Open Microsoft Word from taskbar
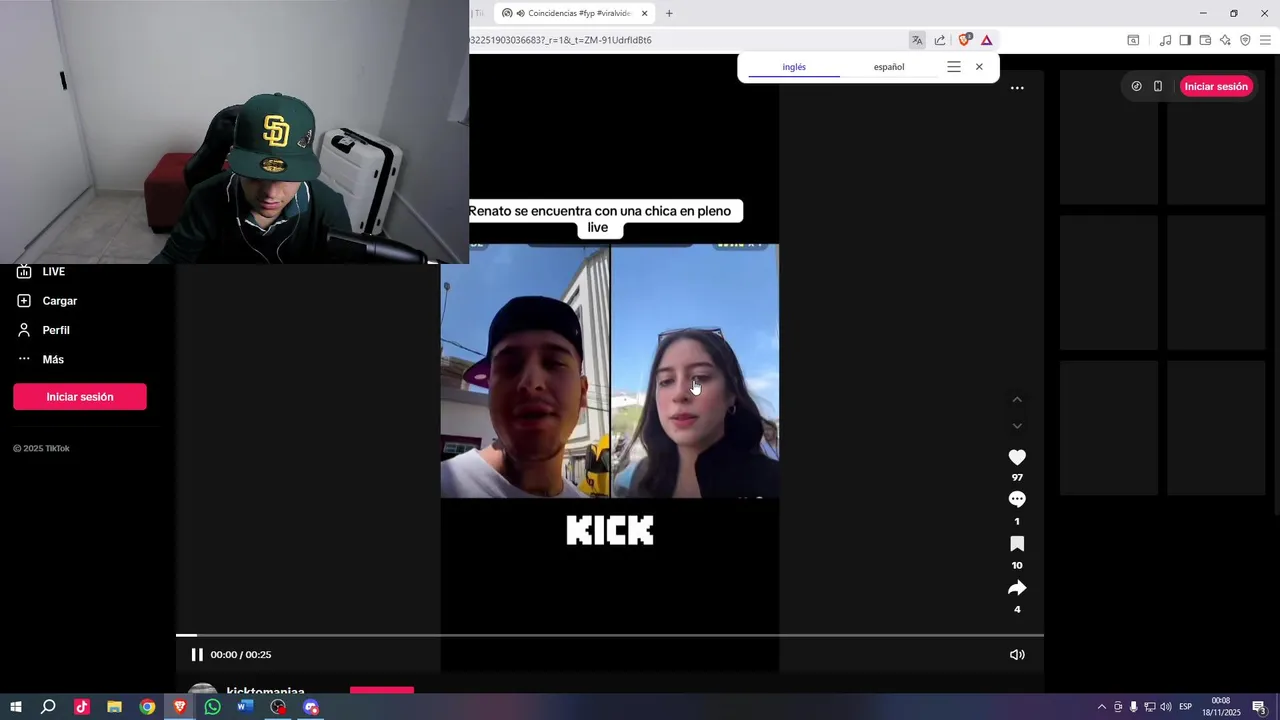Viewport: 1280px width, 720px height. 245,707
